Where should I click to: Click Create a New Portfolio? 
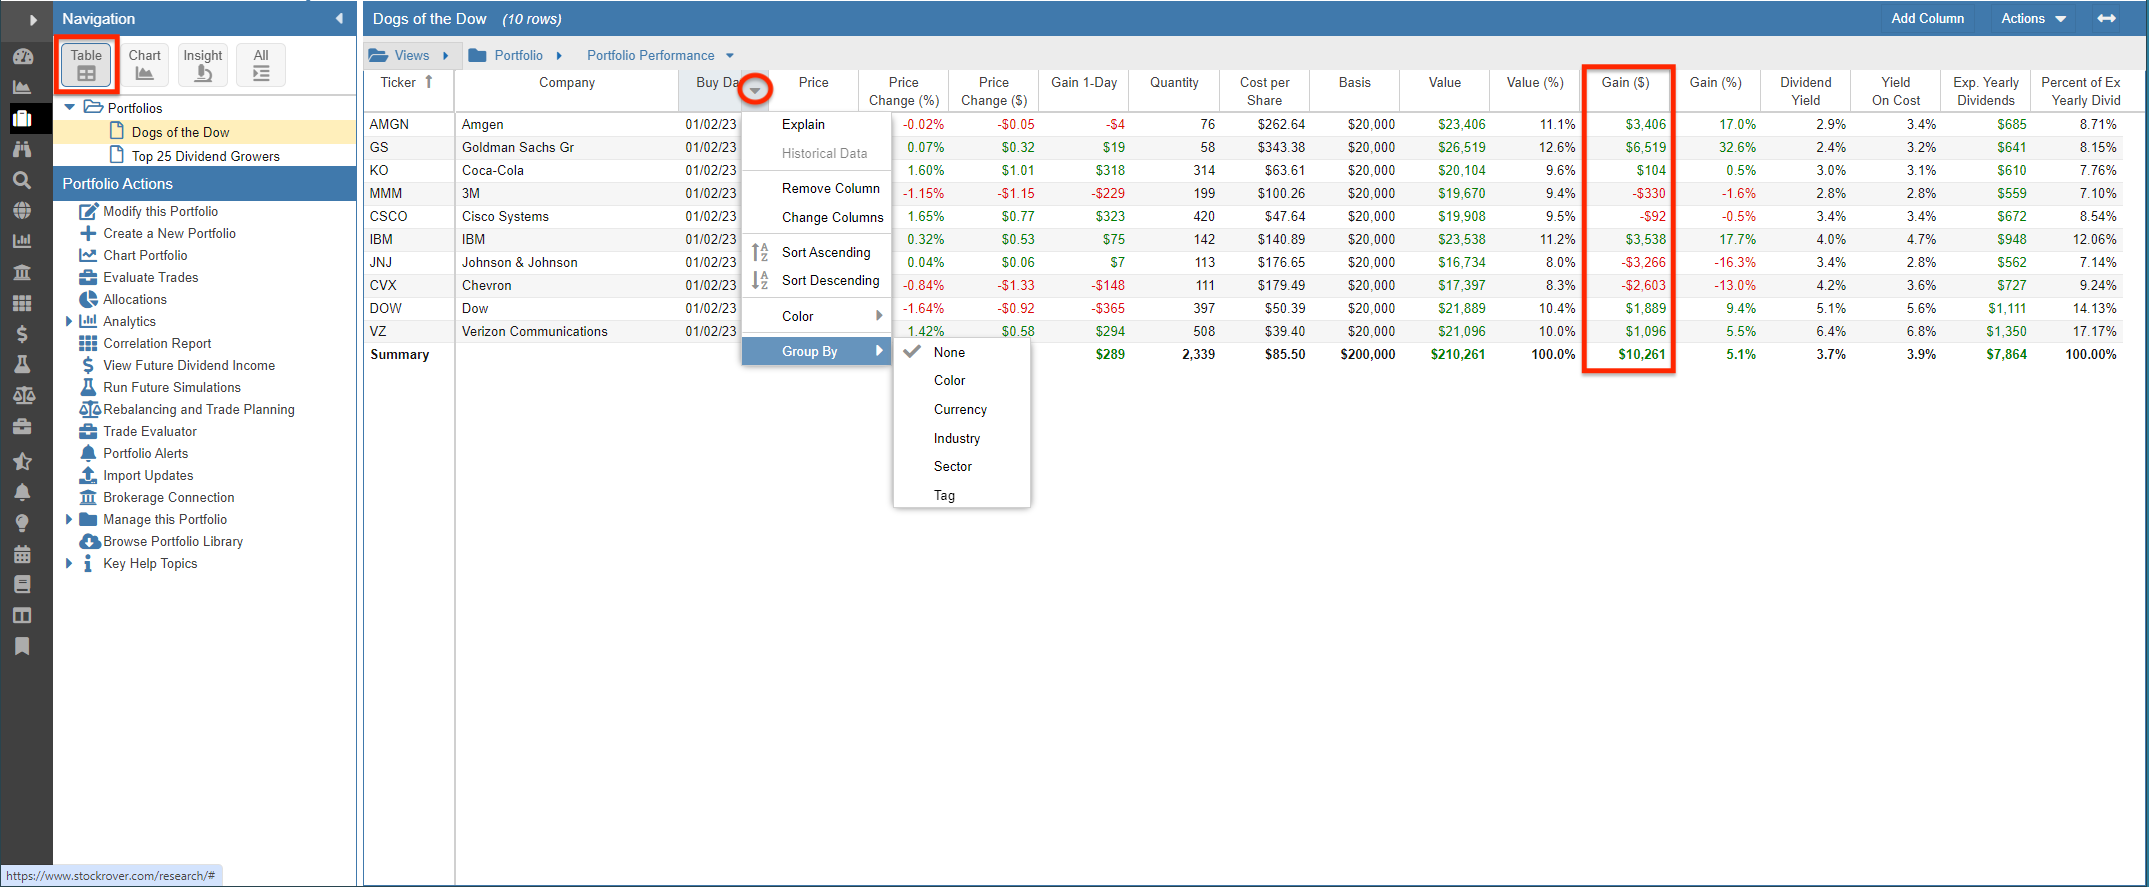169,233
